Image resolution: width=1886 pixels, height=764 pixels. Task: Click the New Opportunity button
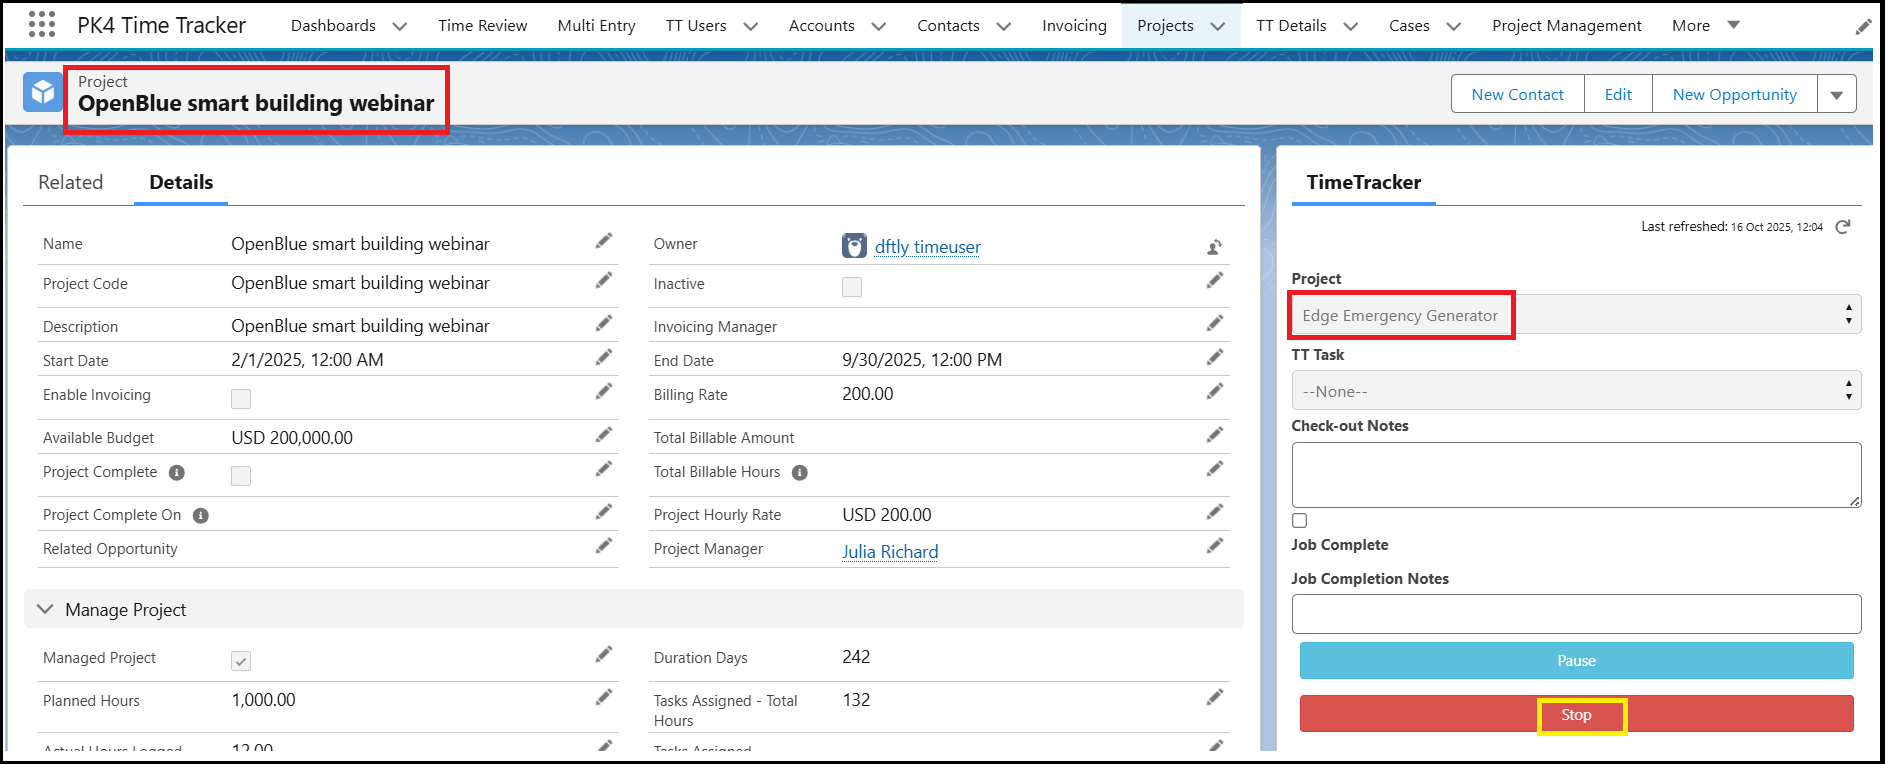pos(1735,94)
